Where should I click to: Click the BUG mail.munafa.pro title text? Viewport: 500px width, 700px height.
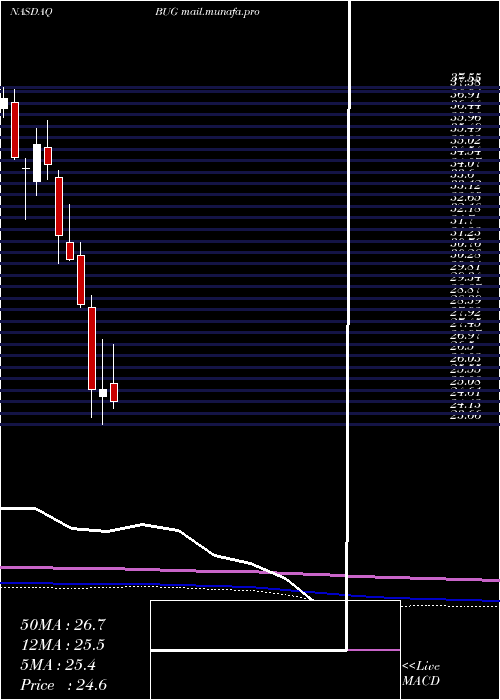208,12
